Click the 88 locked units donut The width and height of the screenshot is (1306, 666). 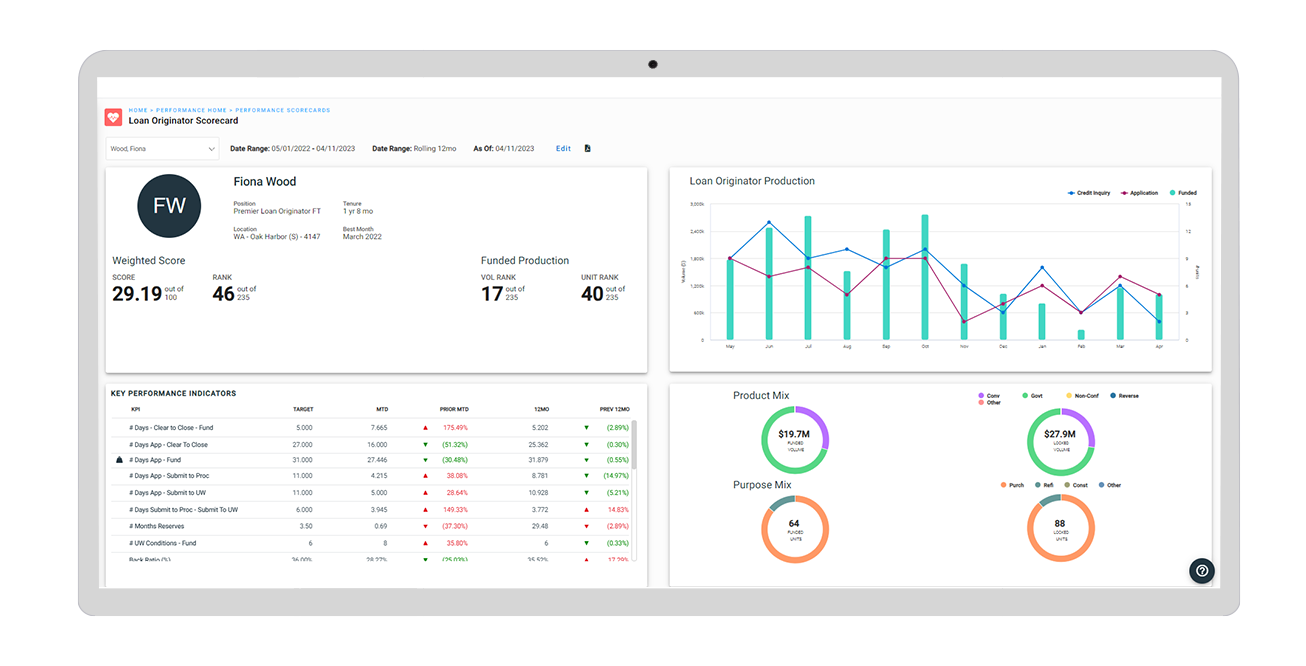pyautogui.click(x=1061, y=528)
